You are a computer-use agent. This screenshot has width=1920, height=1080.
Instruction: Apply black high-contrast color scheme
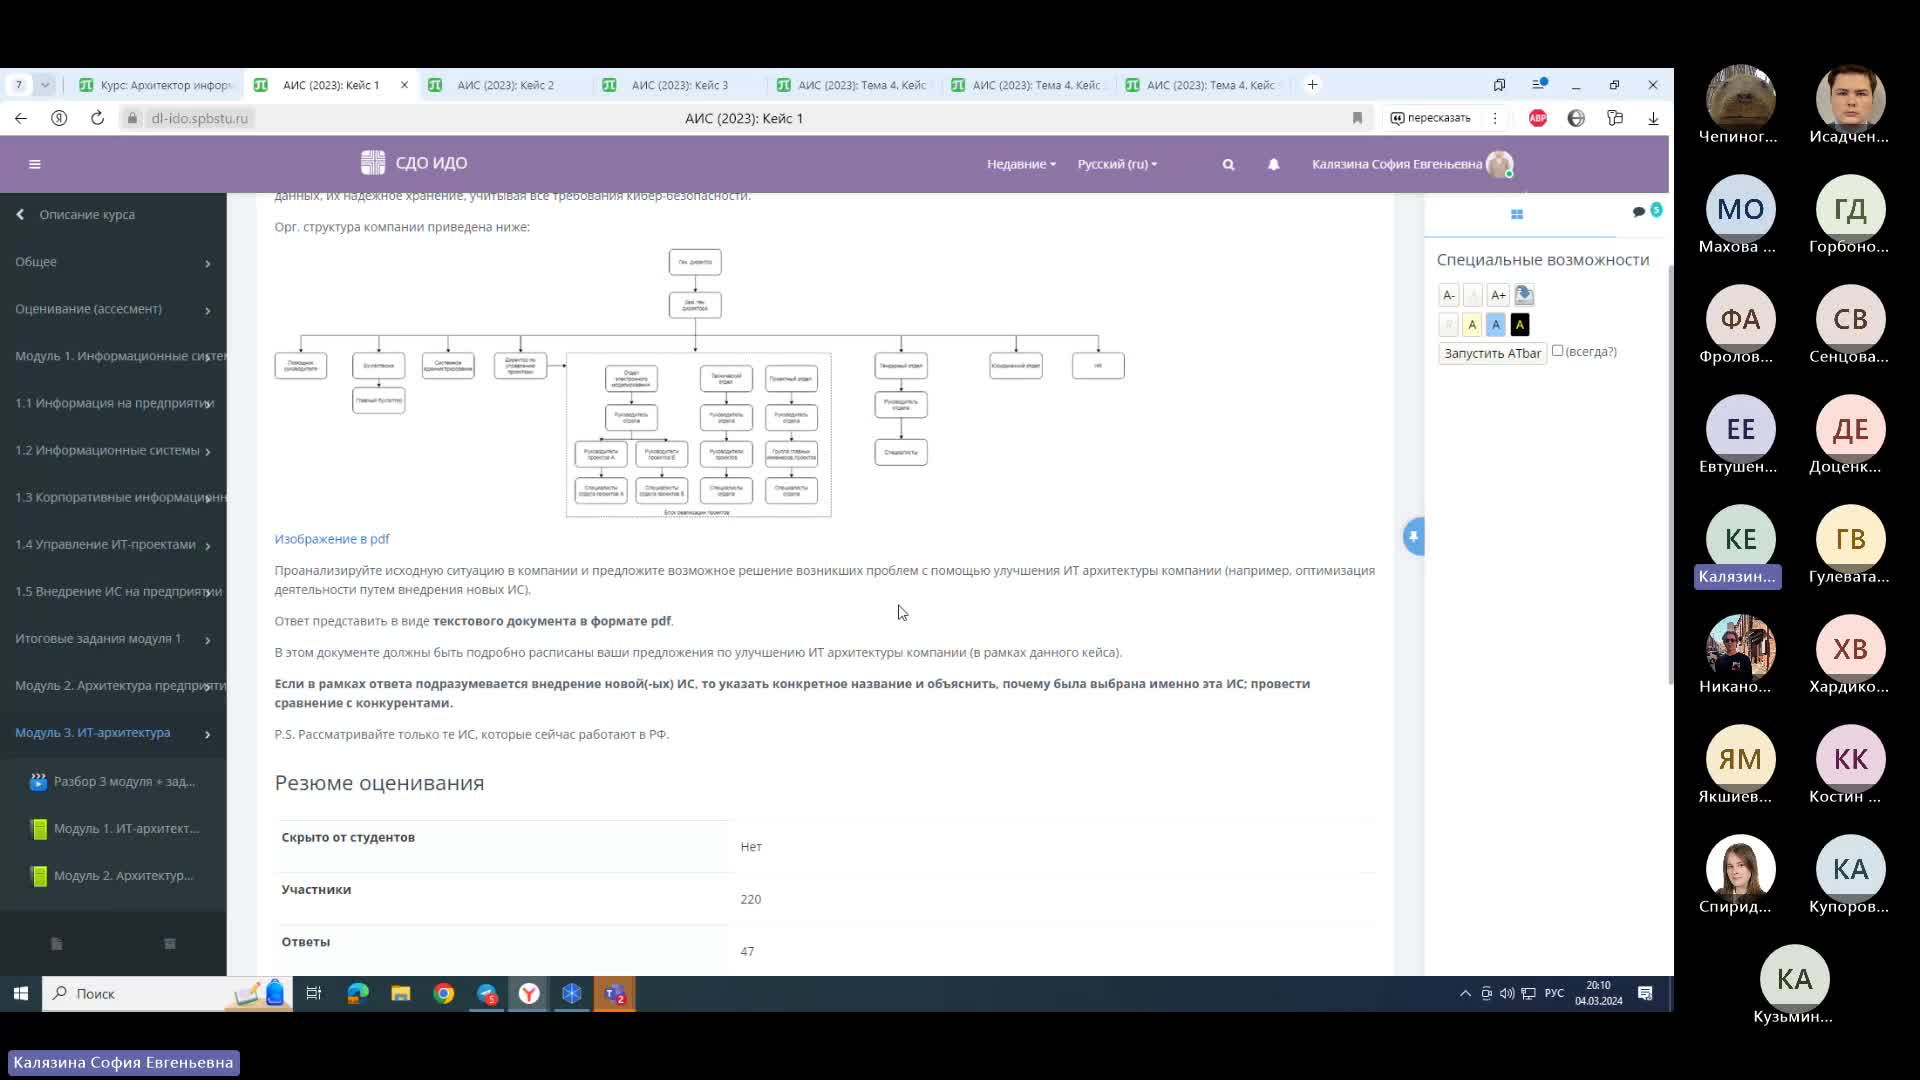point(1520,325)
